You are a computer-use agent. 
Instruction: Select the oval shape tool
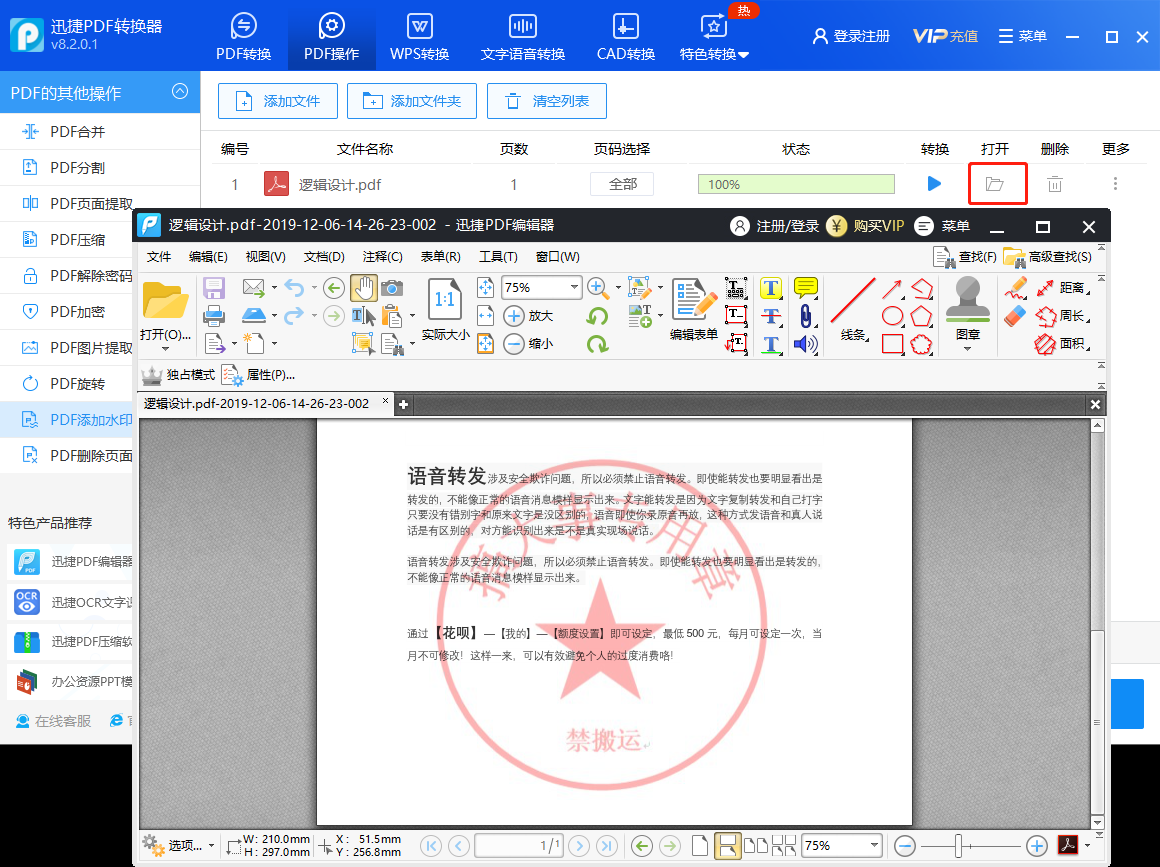click(893, 317)
